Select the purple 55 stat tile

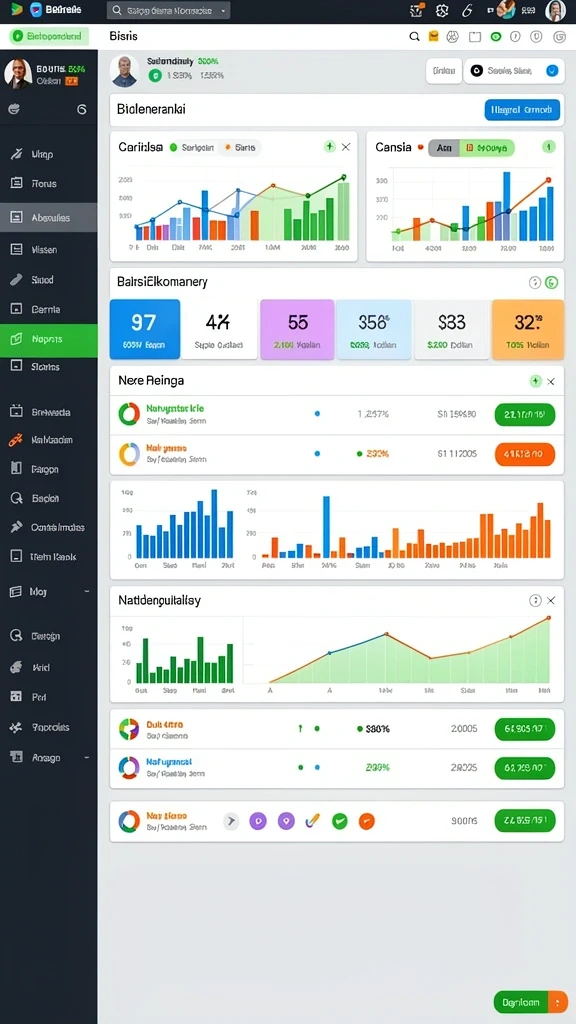297,329
